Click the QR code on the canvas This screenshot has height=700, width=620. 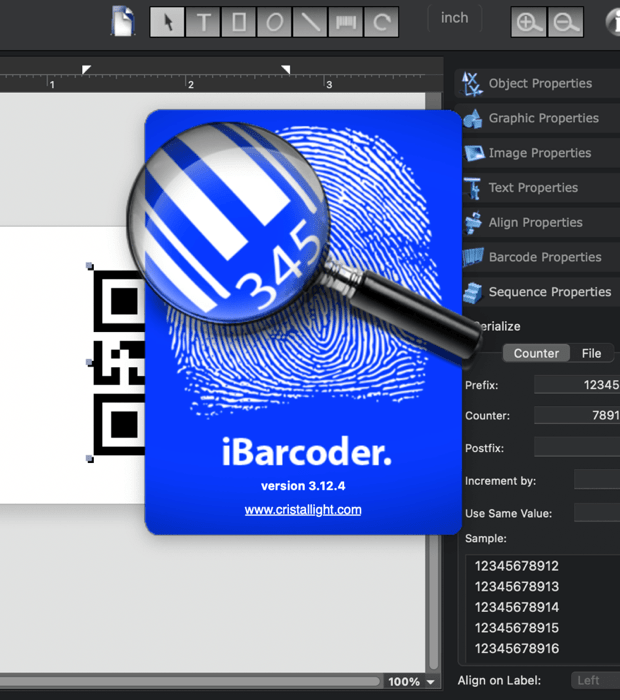(119, 362)
